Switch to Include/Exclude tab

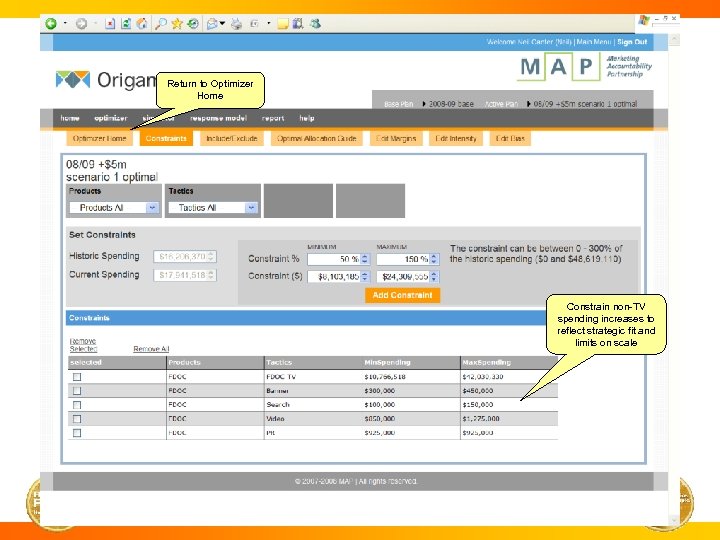[x=232, y=138]
